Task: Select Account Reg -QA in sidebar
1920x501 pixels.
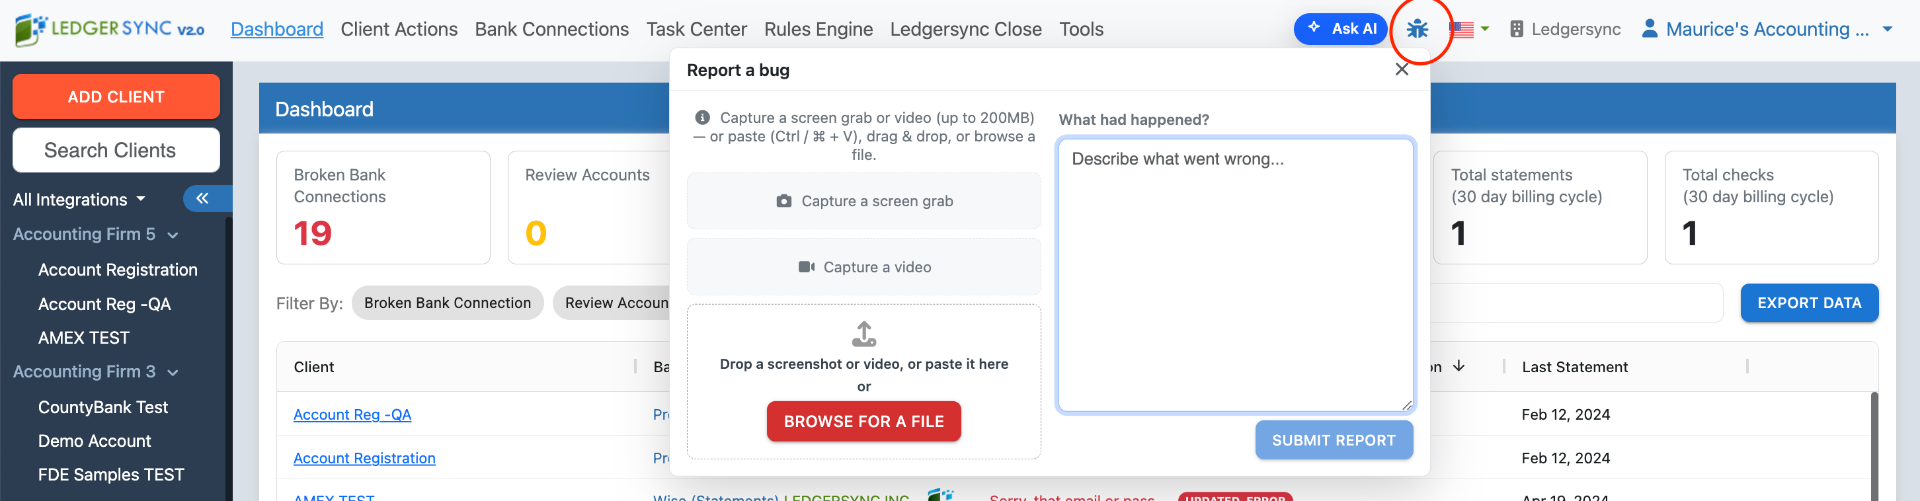Action: (104, 304)
